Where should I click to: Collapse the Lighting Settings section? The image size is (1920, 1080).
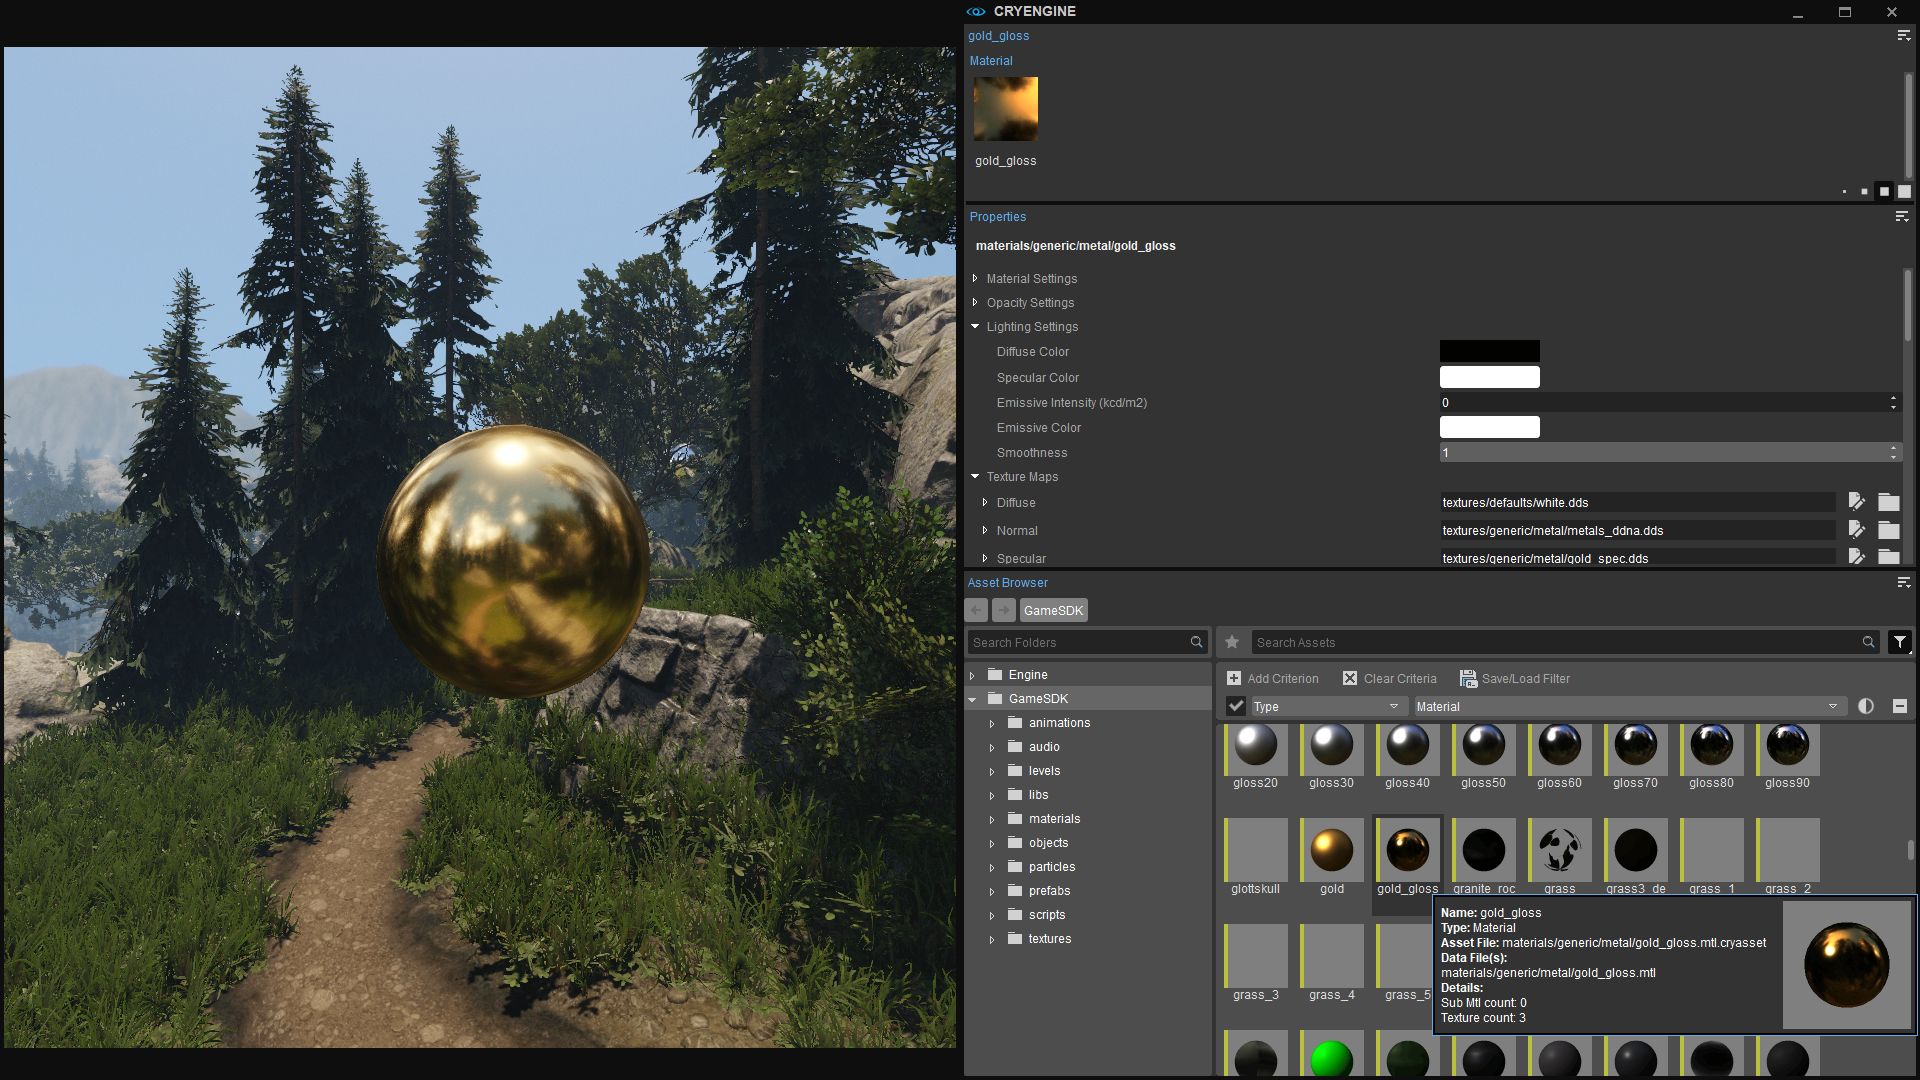tap(975, 326)
